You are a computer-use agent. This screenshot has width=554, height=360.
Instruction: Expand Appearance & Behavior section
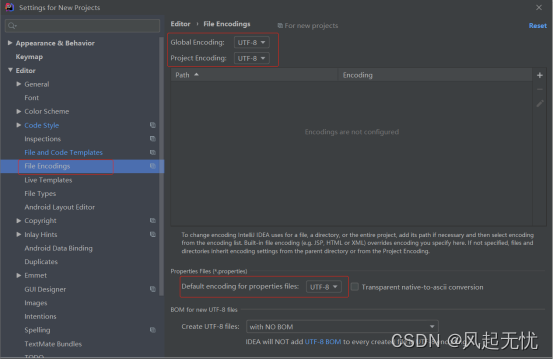pos(10,43)
